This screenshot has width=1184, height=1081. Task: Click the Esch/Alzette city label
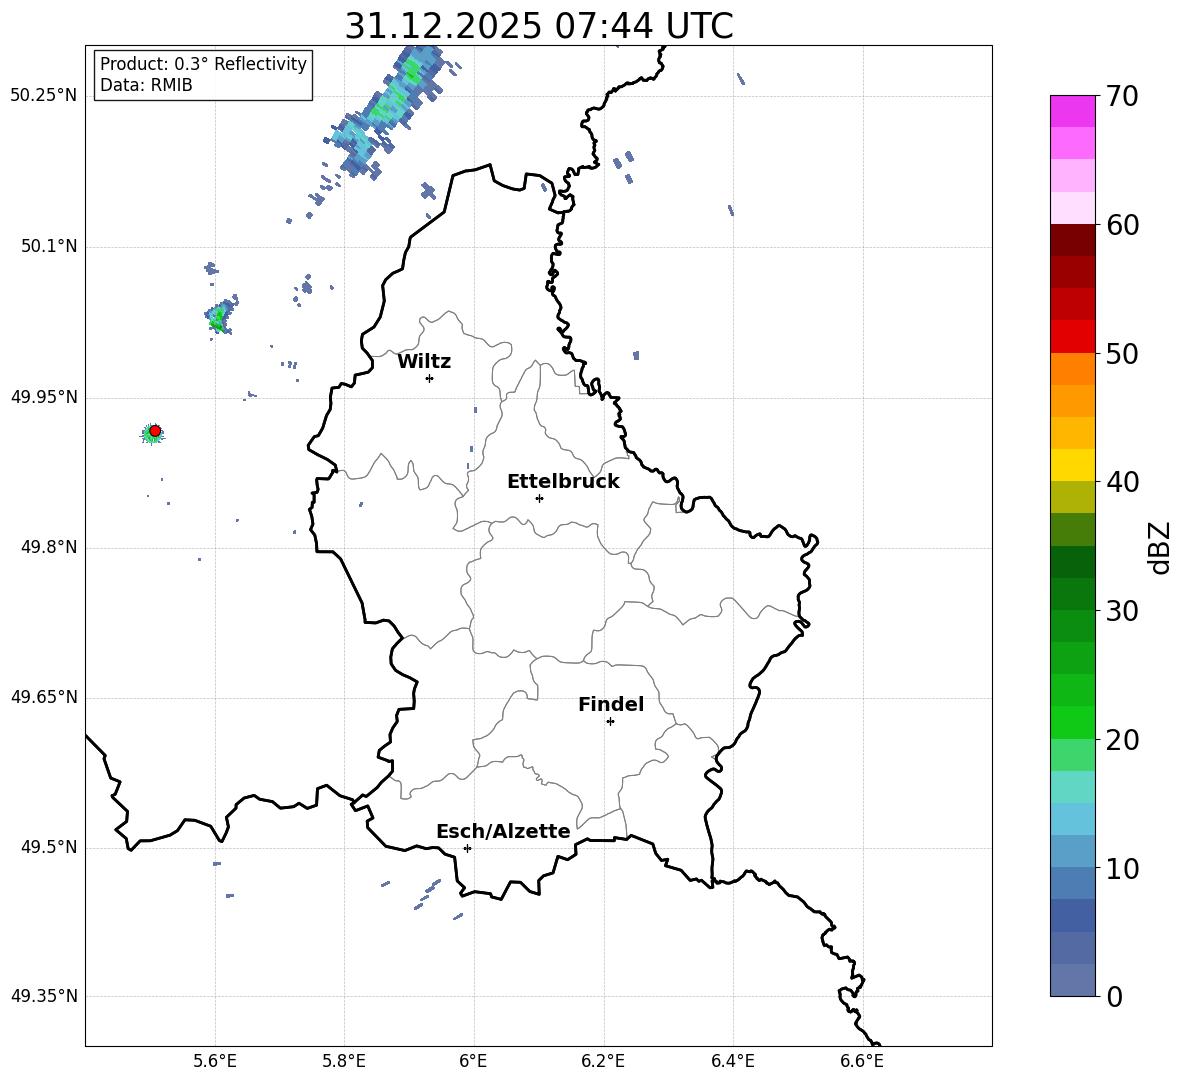click(503, 831)
